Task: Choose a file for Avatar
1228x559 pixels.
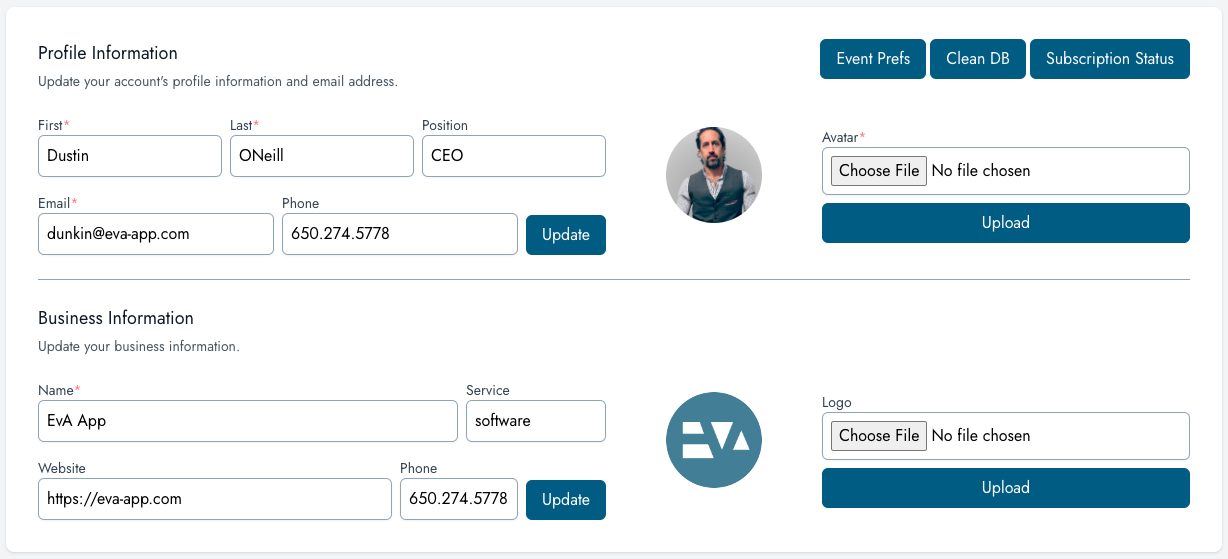Action: [879, 171]
